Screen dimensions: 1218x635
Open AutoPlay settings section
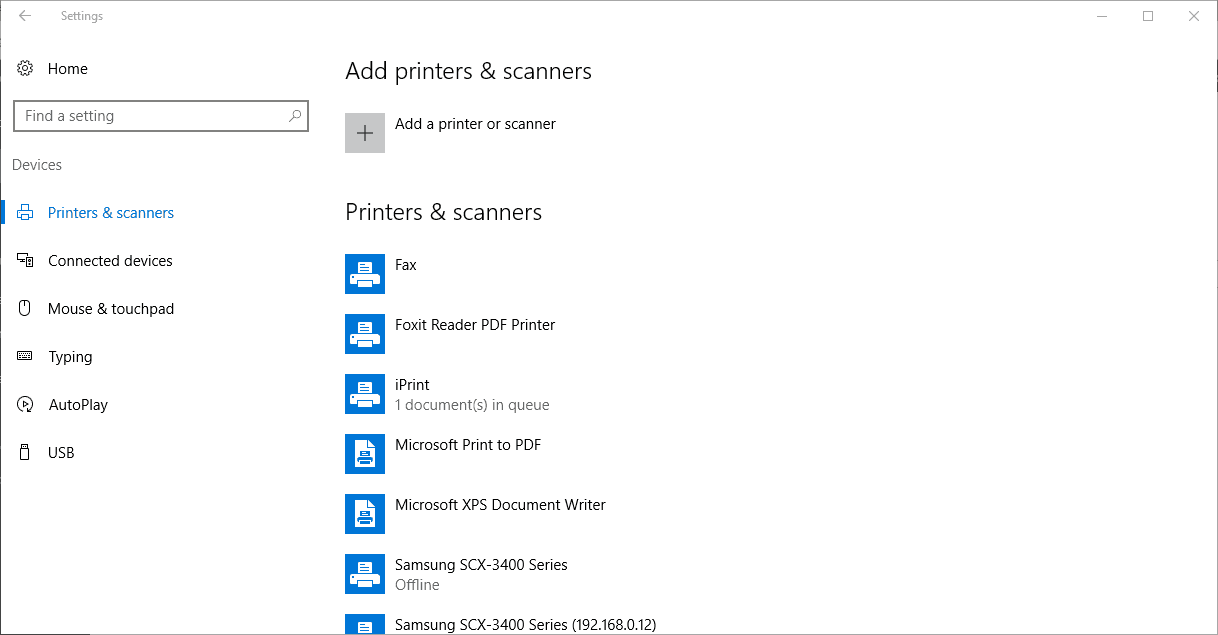[78, 405]
